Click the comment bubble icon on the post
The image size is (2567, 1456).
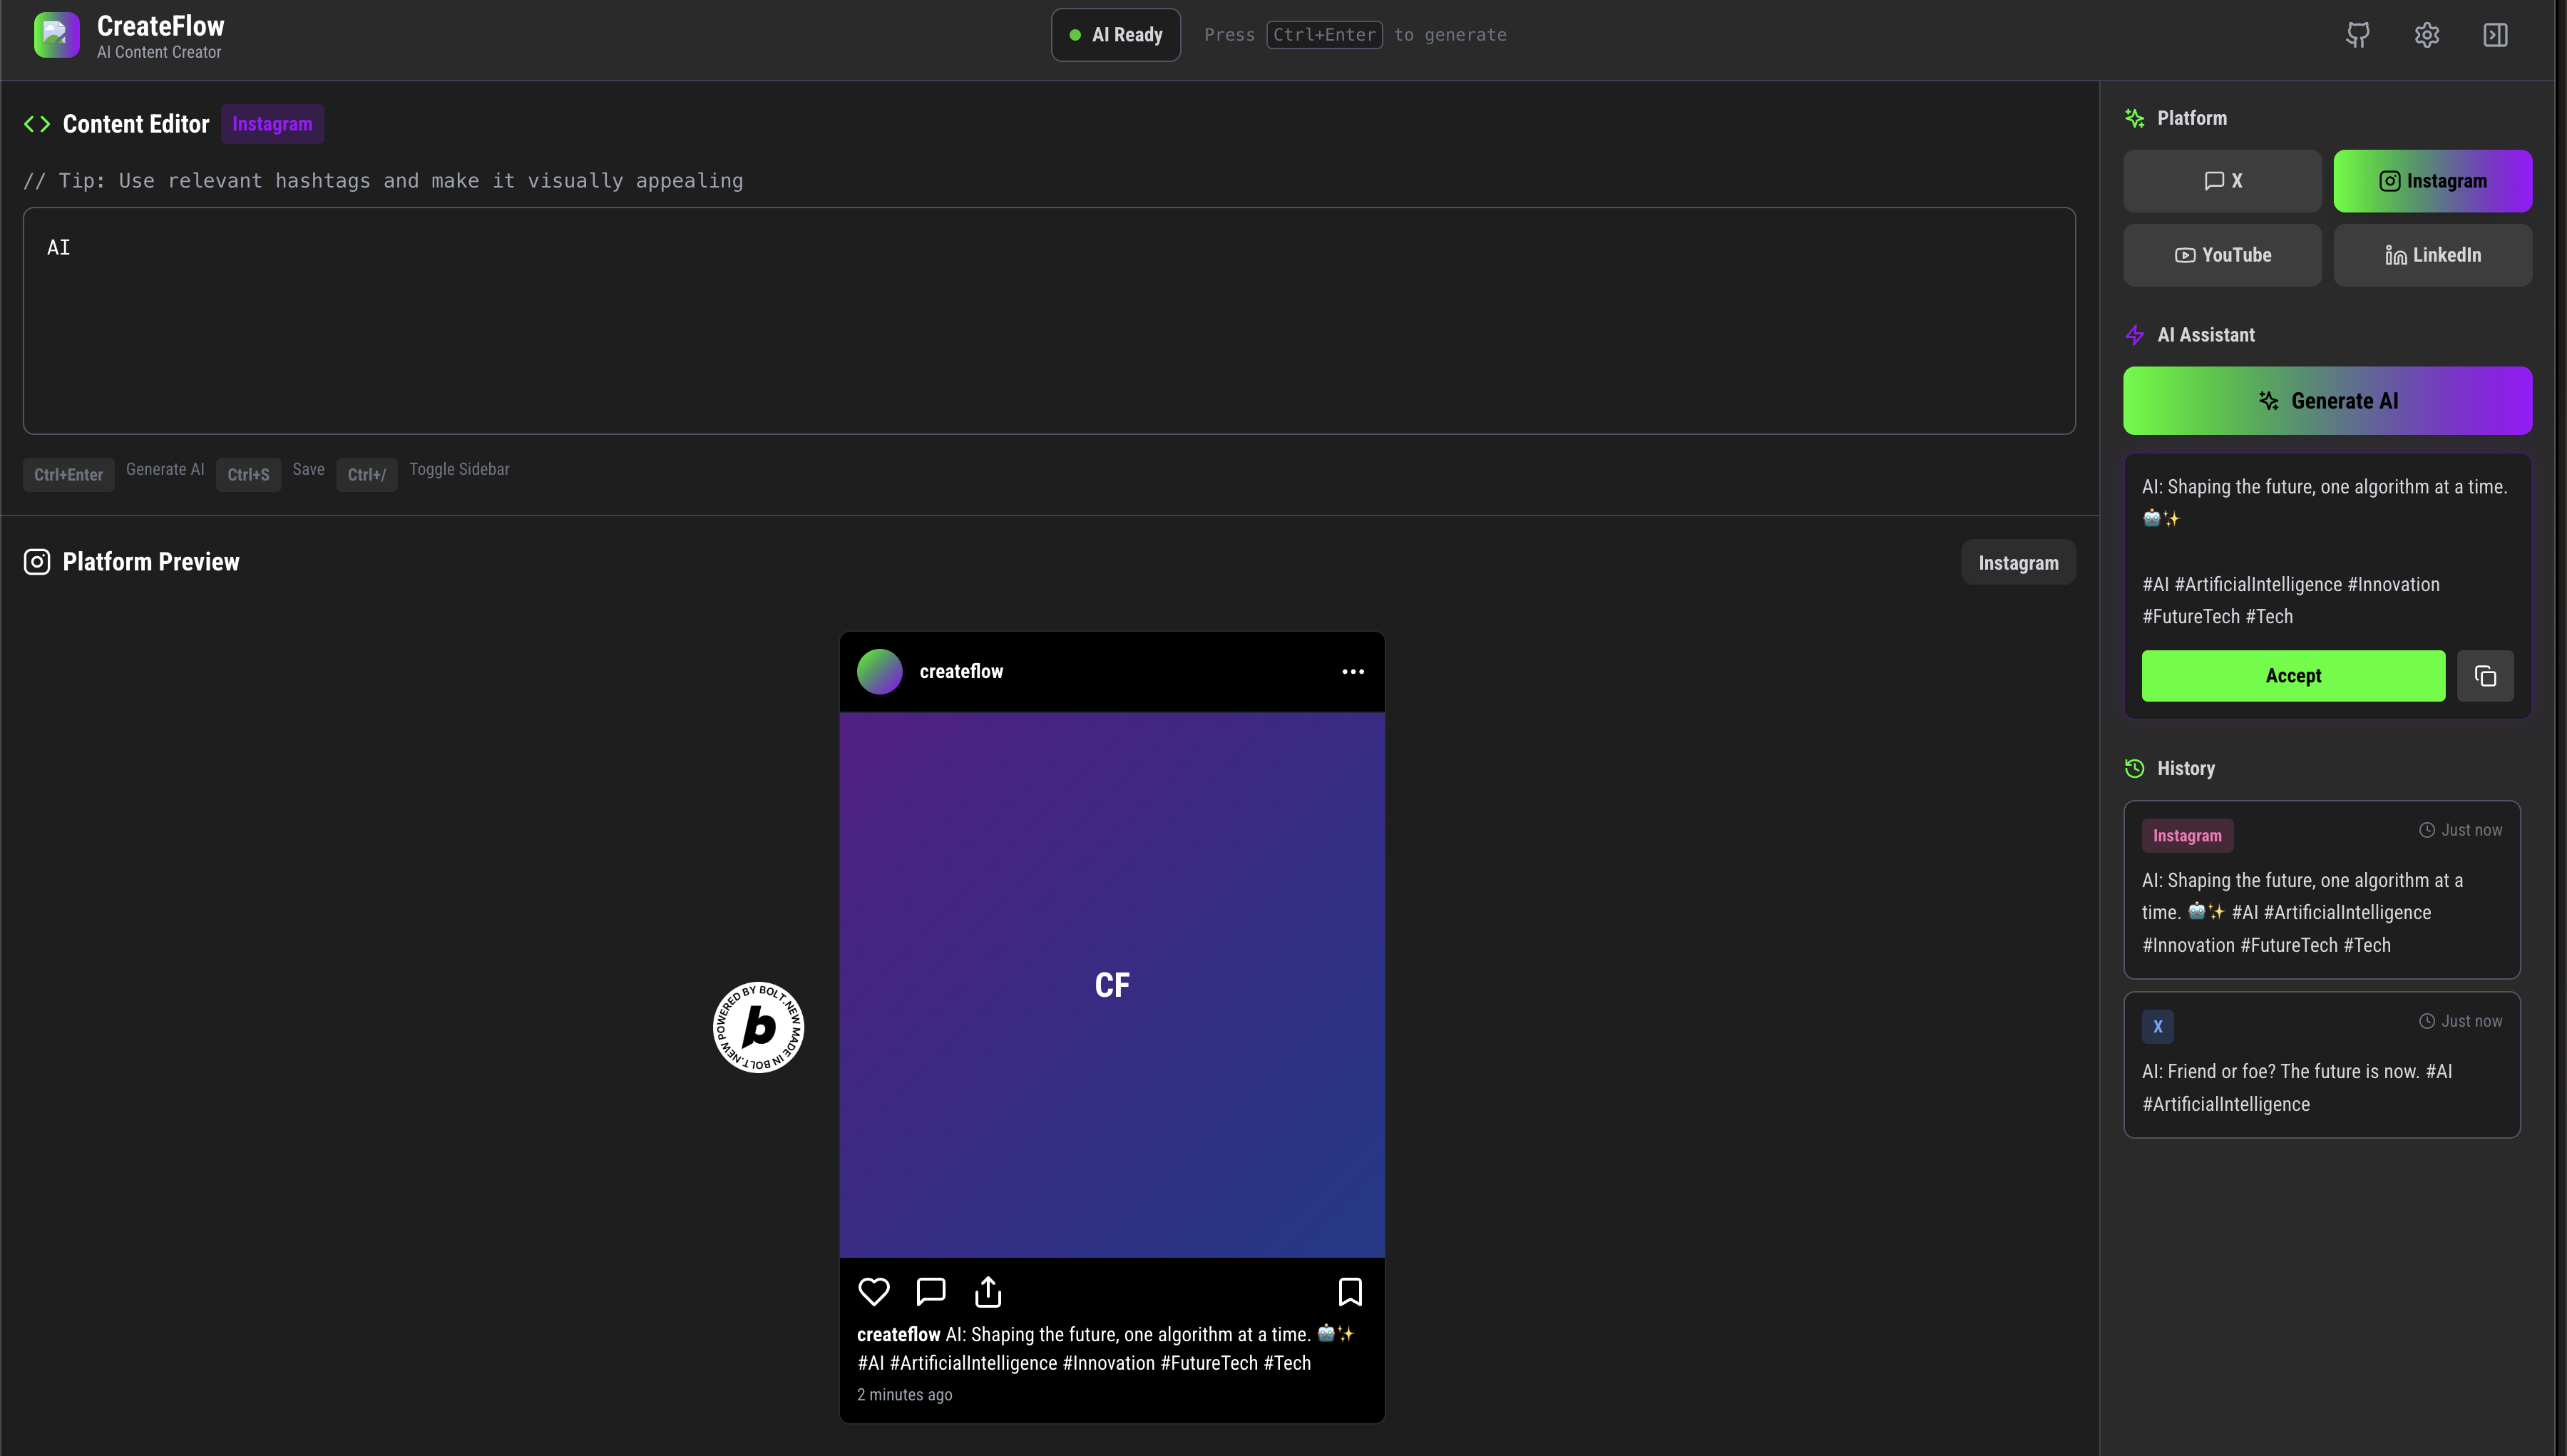930,1291
